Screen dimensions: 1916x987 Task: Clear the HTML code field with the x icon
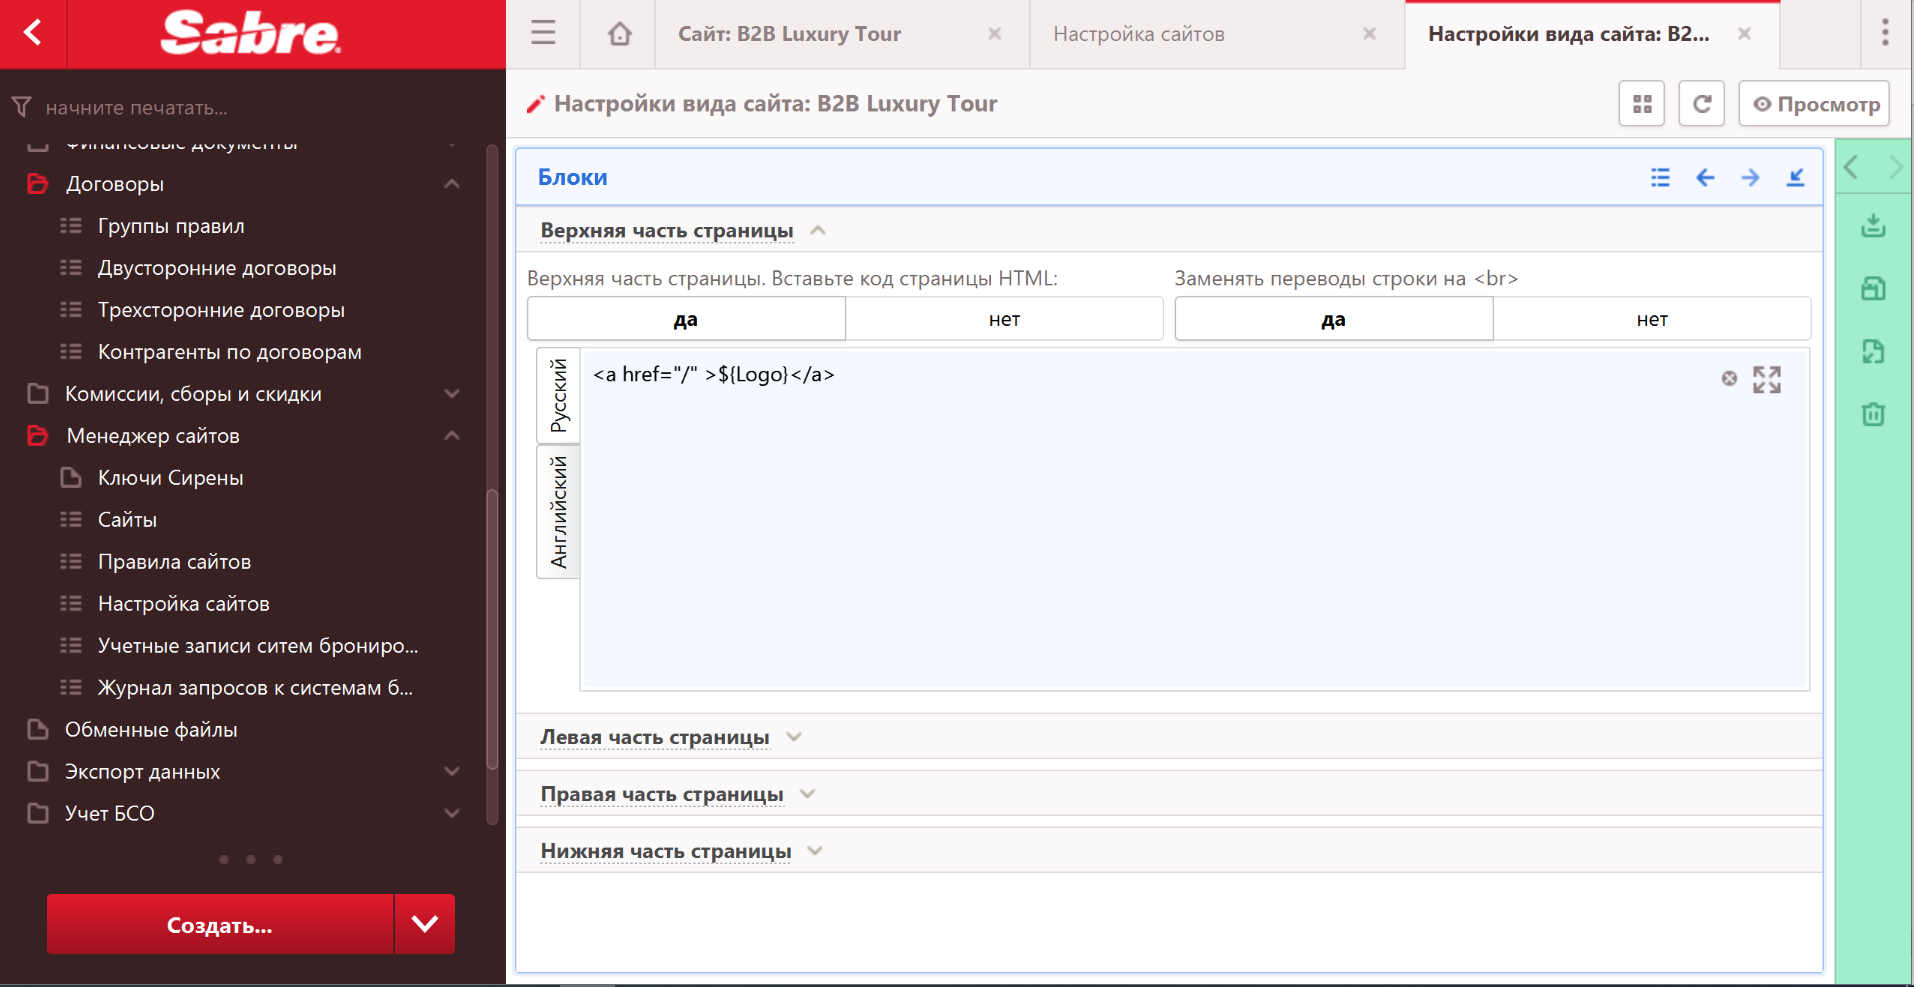[x=1729, y=378]
